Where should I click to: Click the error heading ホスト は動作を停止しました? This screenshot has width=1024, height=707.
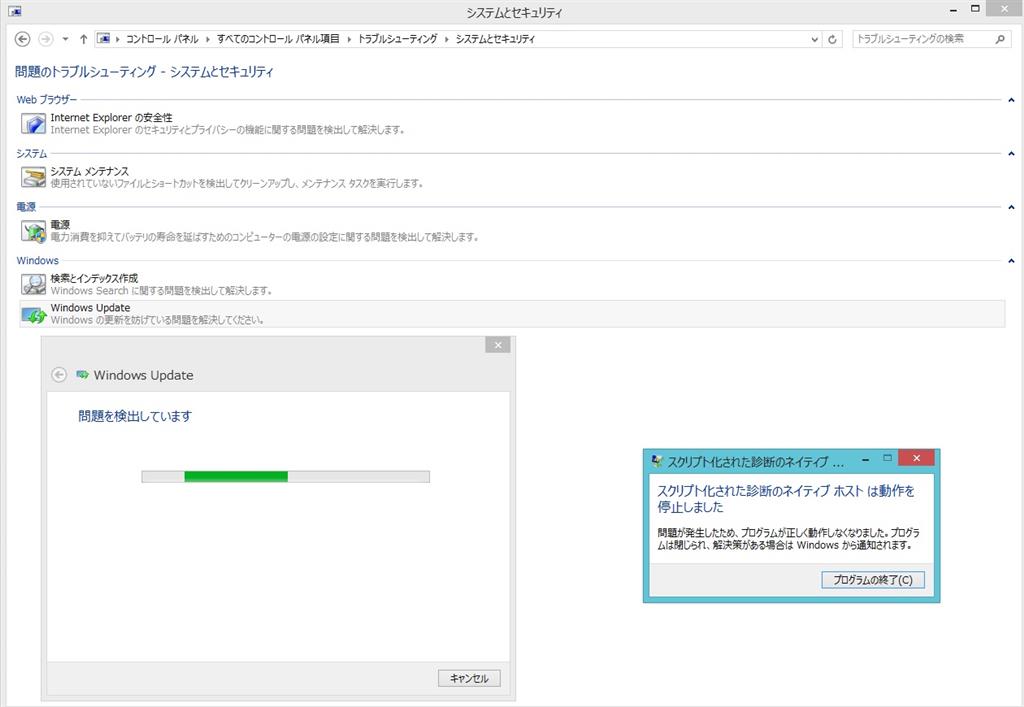(x=786, y=499)
